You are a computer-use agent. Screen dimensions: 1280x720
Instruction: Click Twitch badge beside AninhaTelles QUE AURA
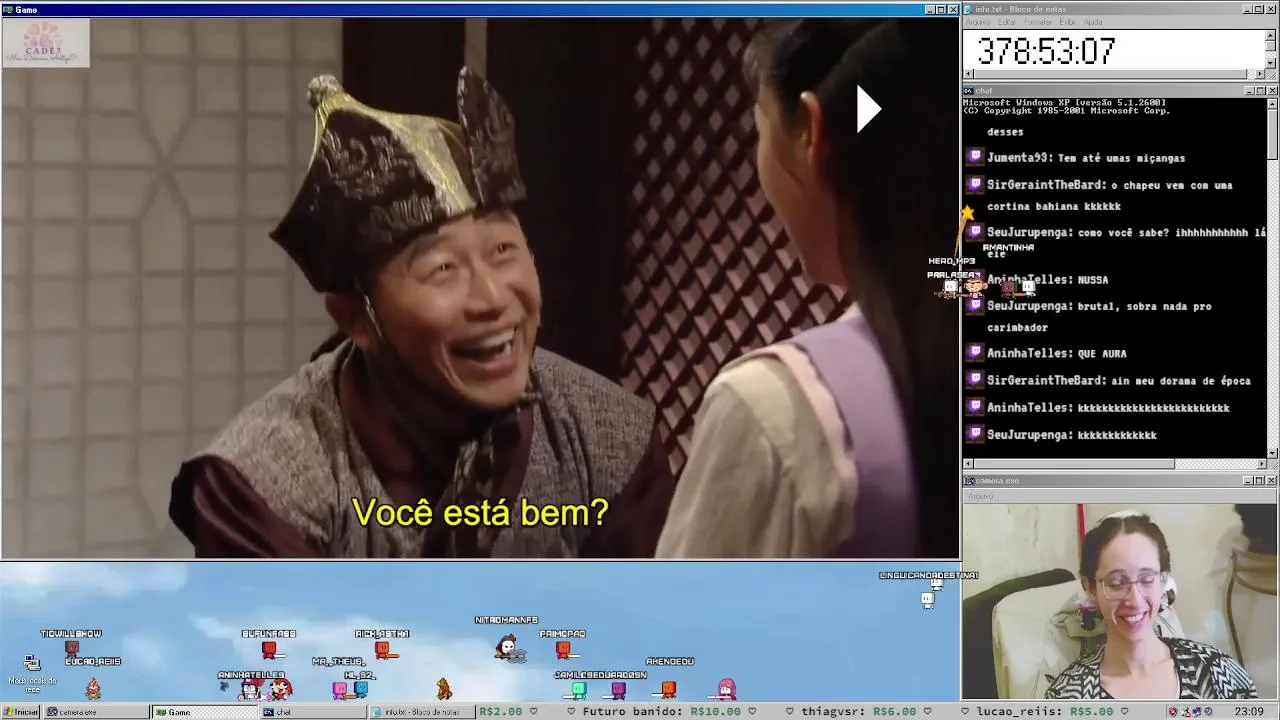pos(975,352)
